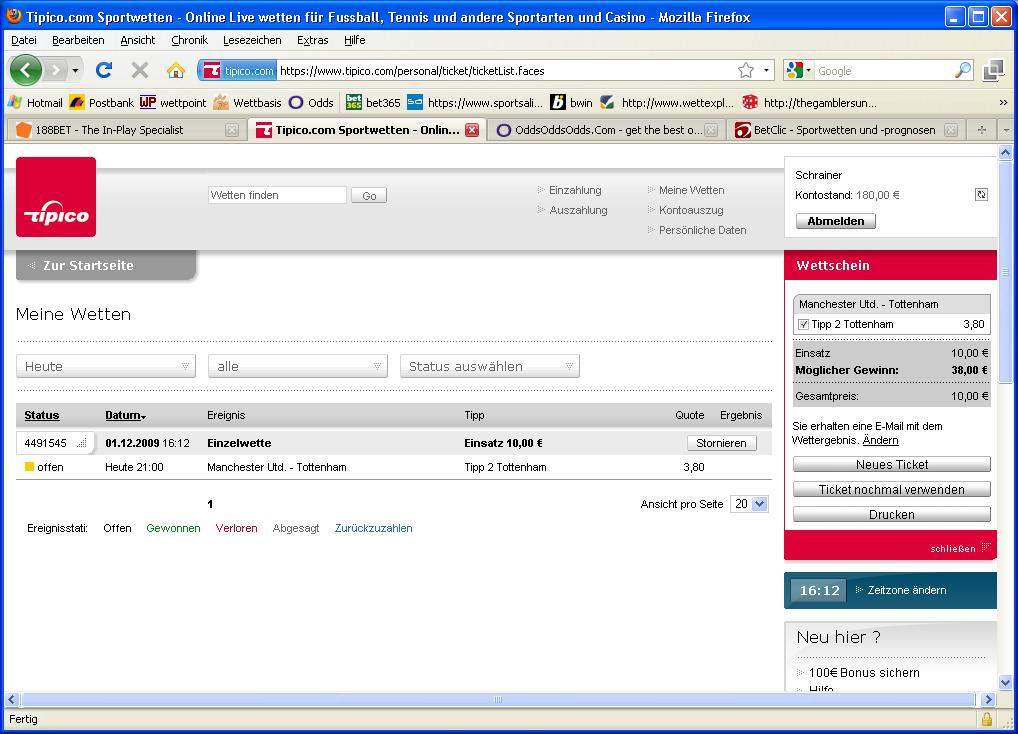The width and height of the screenshot is (1018, 734).
Task: Open the Ansicht menu
Action: [138, 40]
